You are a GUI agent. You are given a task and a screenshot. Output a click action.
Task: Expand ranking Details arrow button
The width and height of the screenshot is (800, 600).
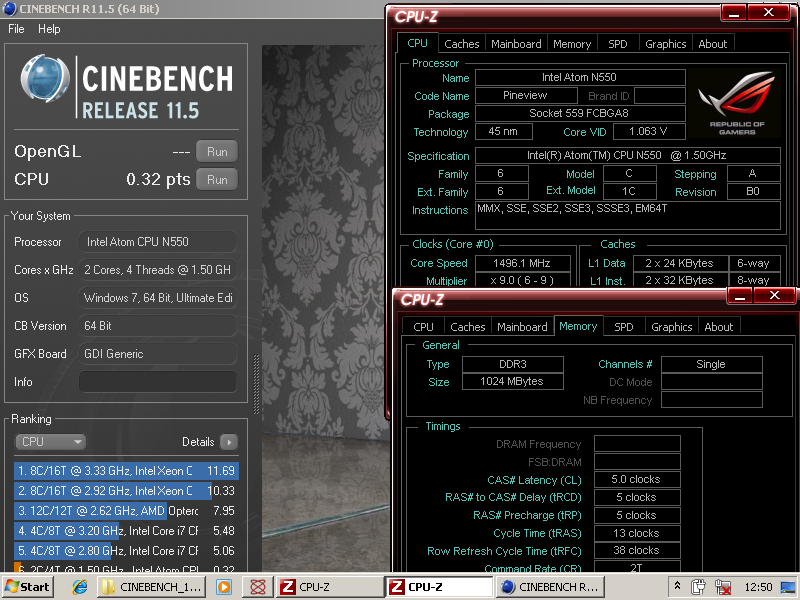click(x=229, y=442)
